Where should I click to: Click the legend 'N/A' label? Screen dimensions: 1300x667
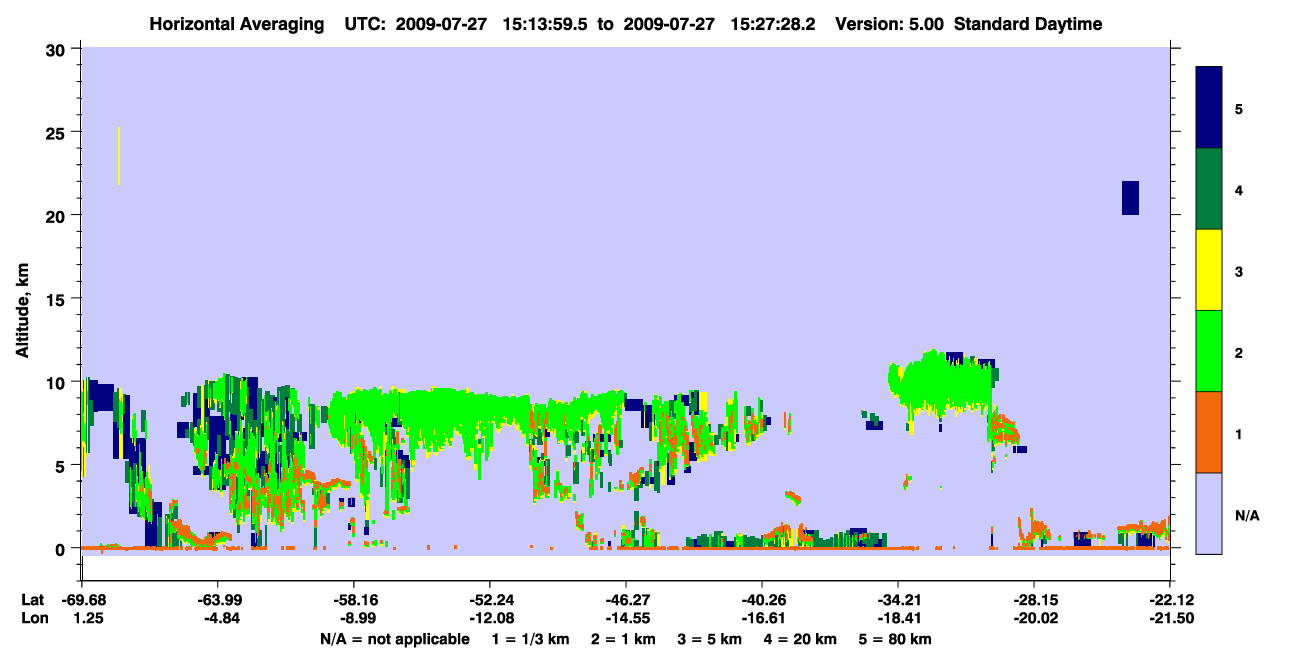click(x=1246, y=515)
